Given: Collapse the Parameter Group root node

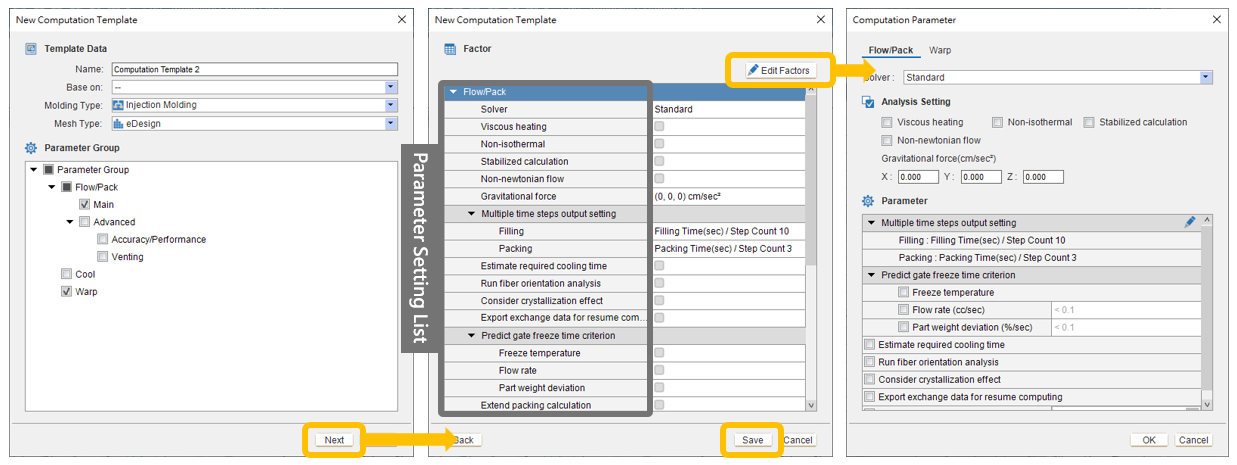Looking at the screenshot, I should tap(34, 170).
